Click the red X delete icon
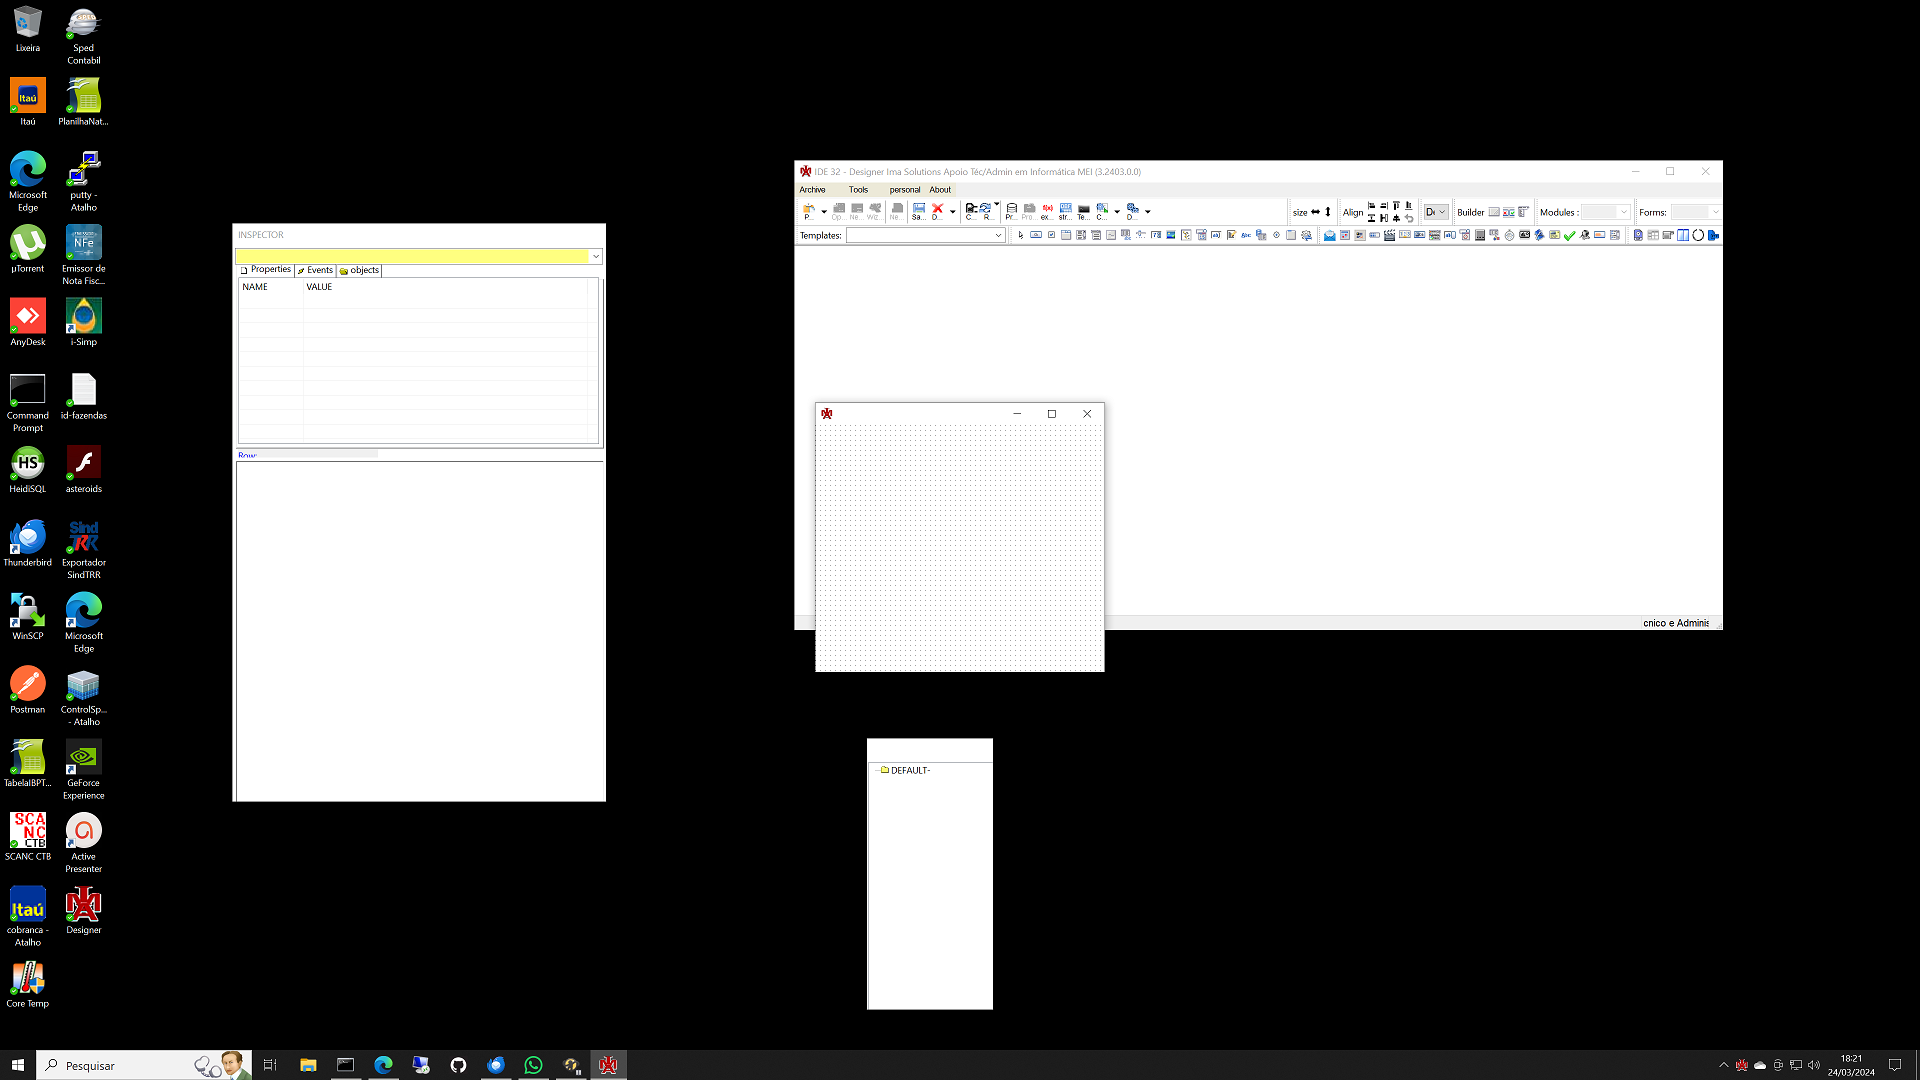This screenshot has width=1920, height=1080. pos(937,210)
